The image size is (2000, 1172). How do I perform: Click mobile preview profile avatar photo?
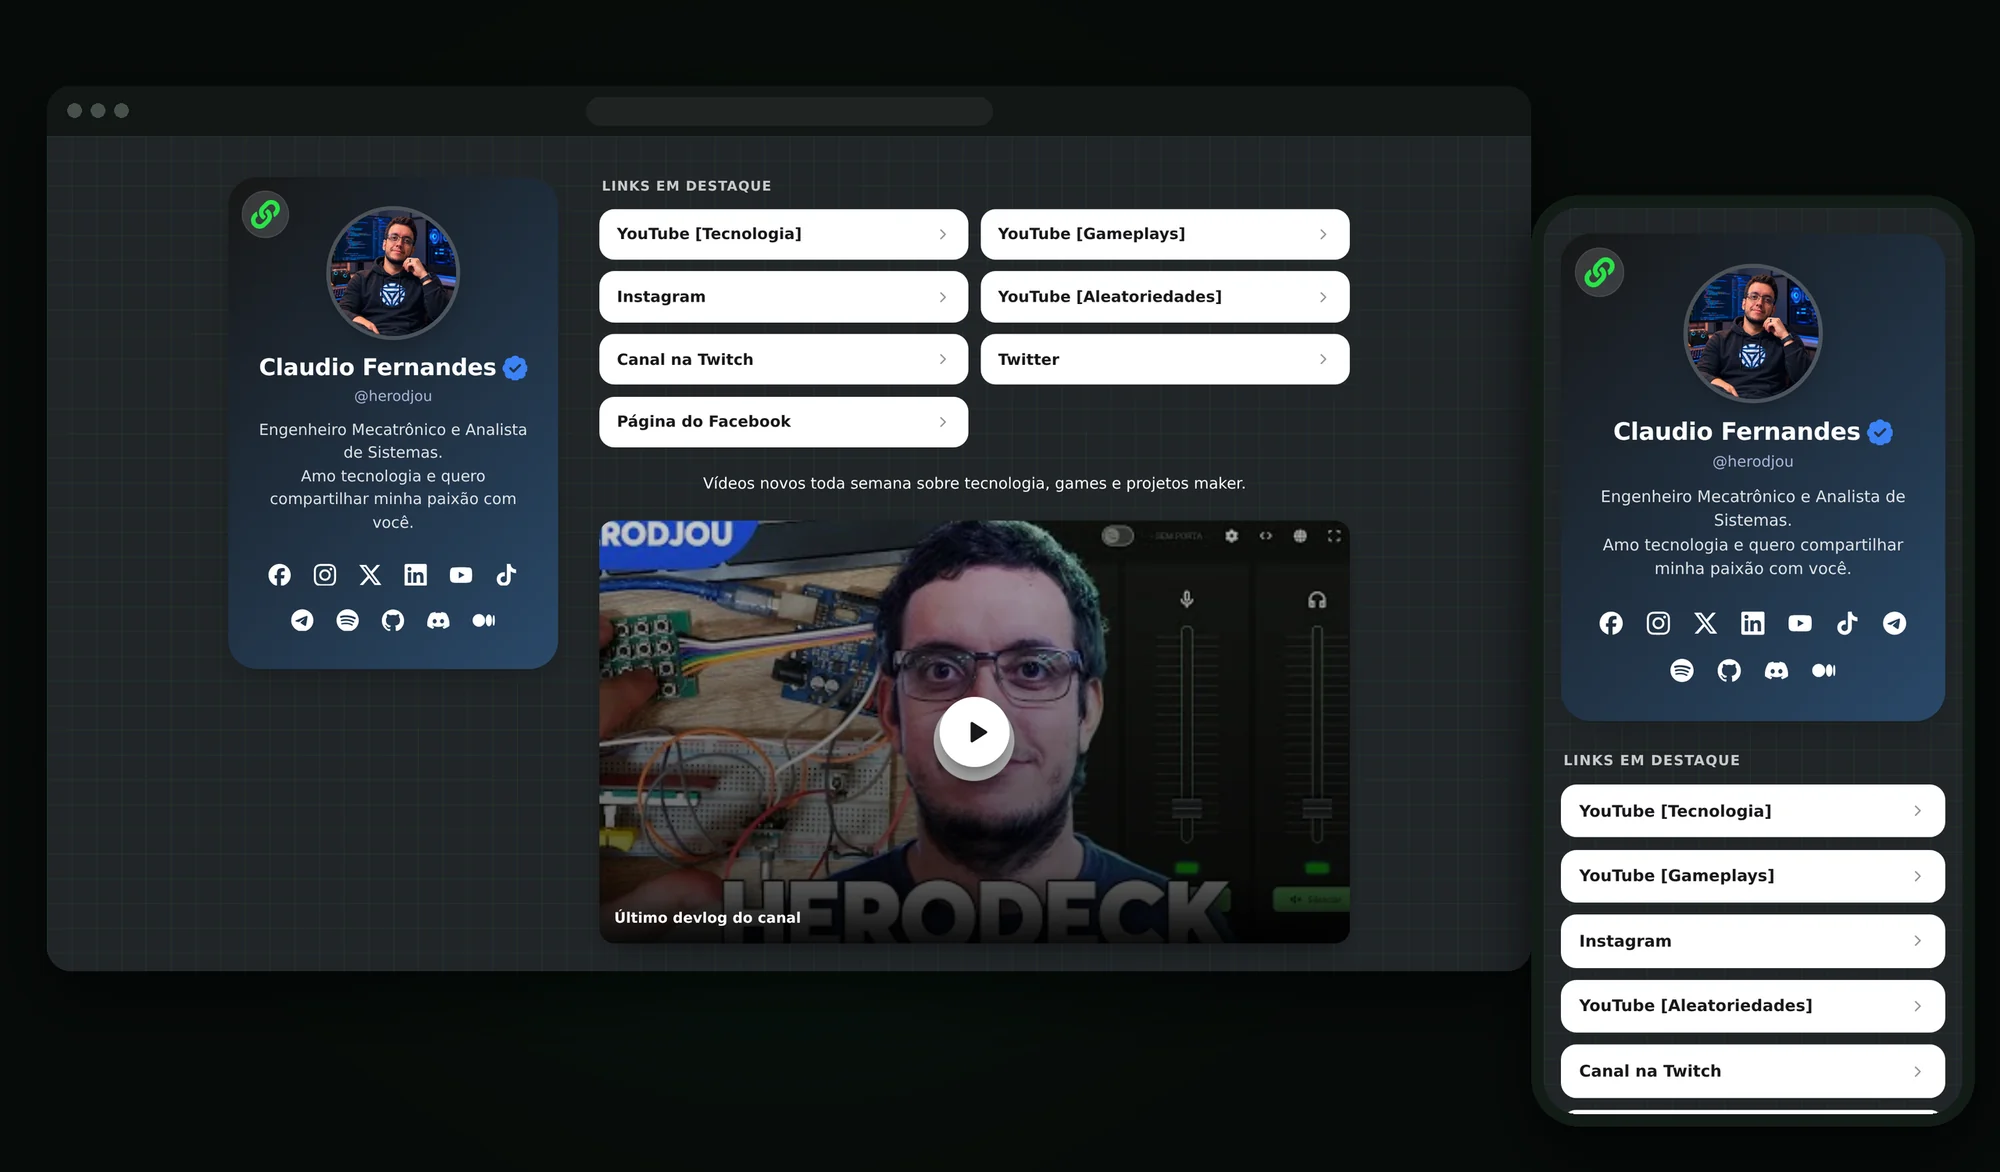[1753, 333]
